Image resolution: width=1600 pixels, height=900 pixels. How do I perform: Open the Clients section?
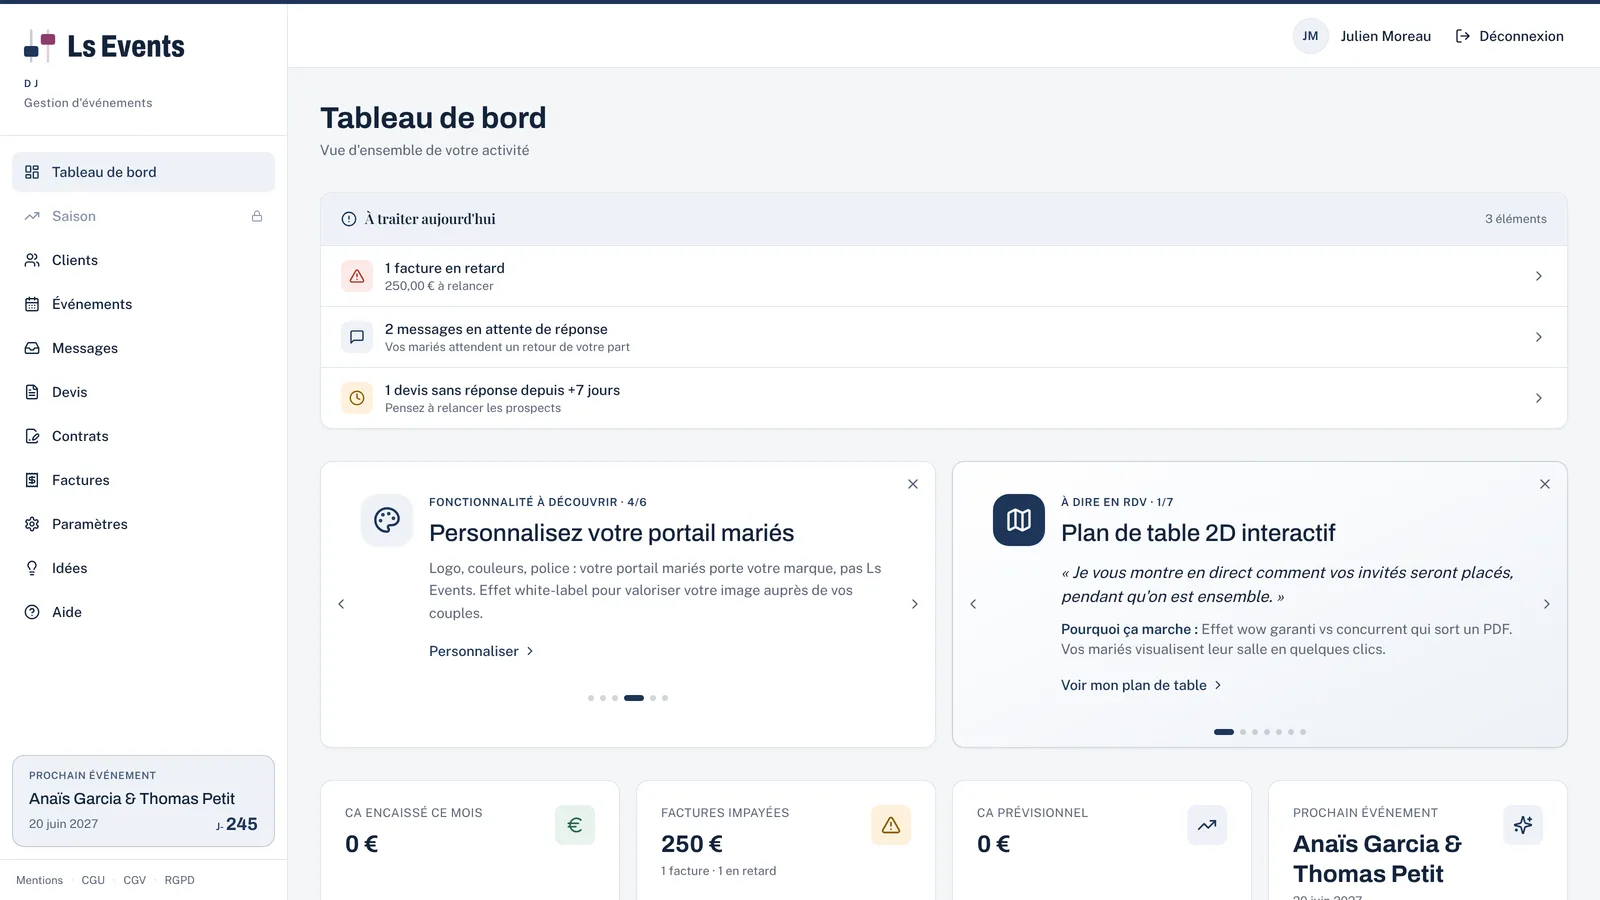point(143,260)
